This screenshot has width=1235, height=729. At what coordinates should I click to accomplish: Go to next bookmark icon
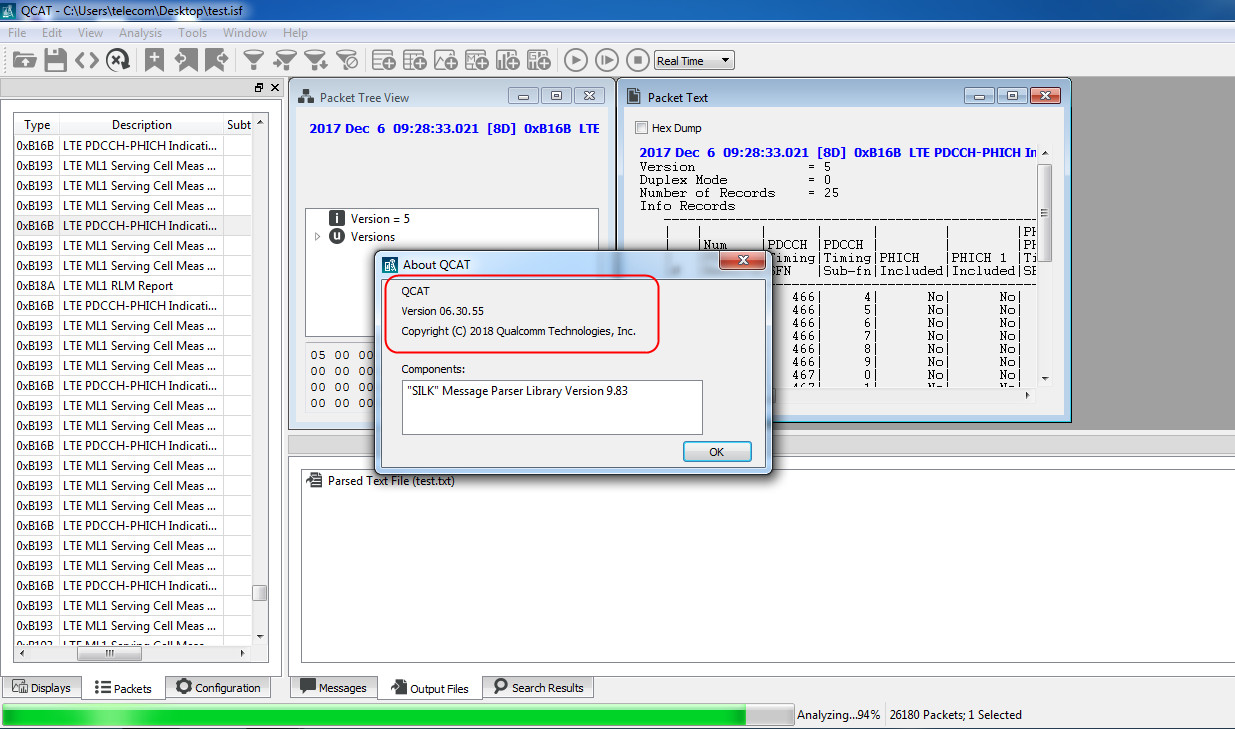click(216, 60)
